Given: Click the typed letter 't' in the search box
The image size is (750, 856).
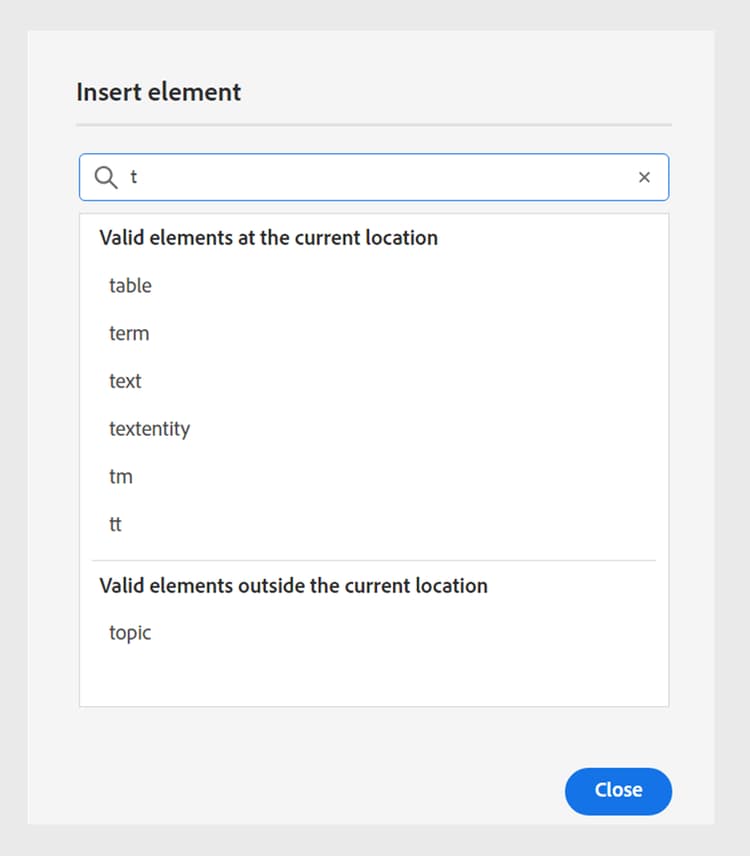Looking at the screenshot, I should pyautogui.click(x=134, y=177).
